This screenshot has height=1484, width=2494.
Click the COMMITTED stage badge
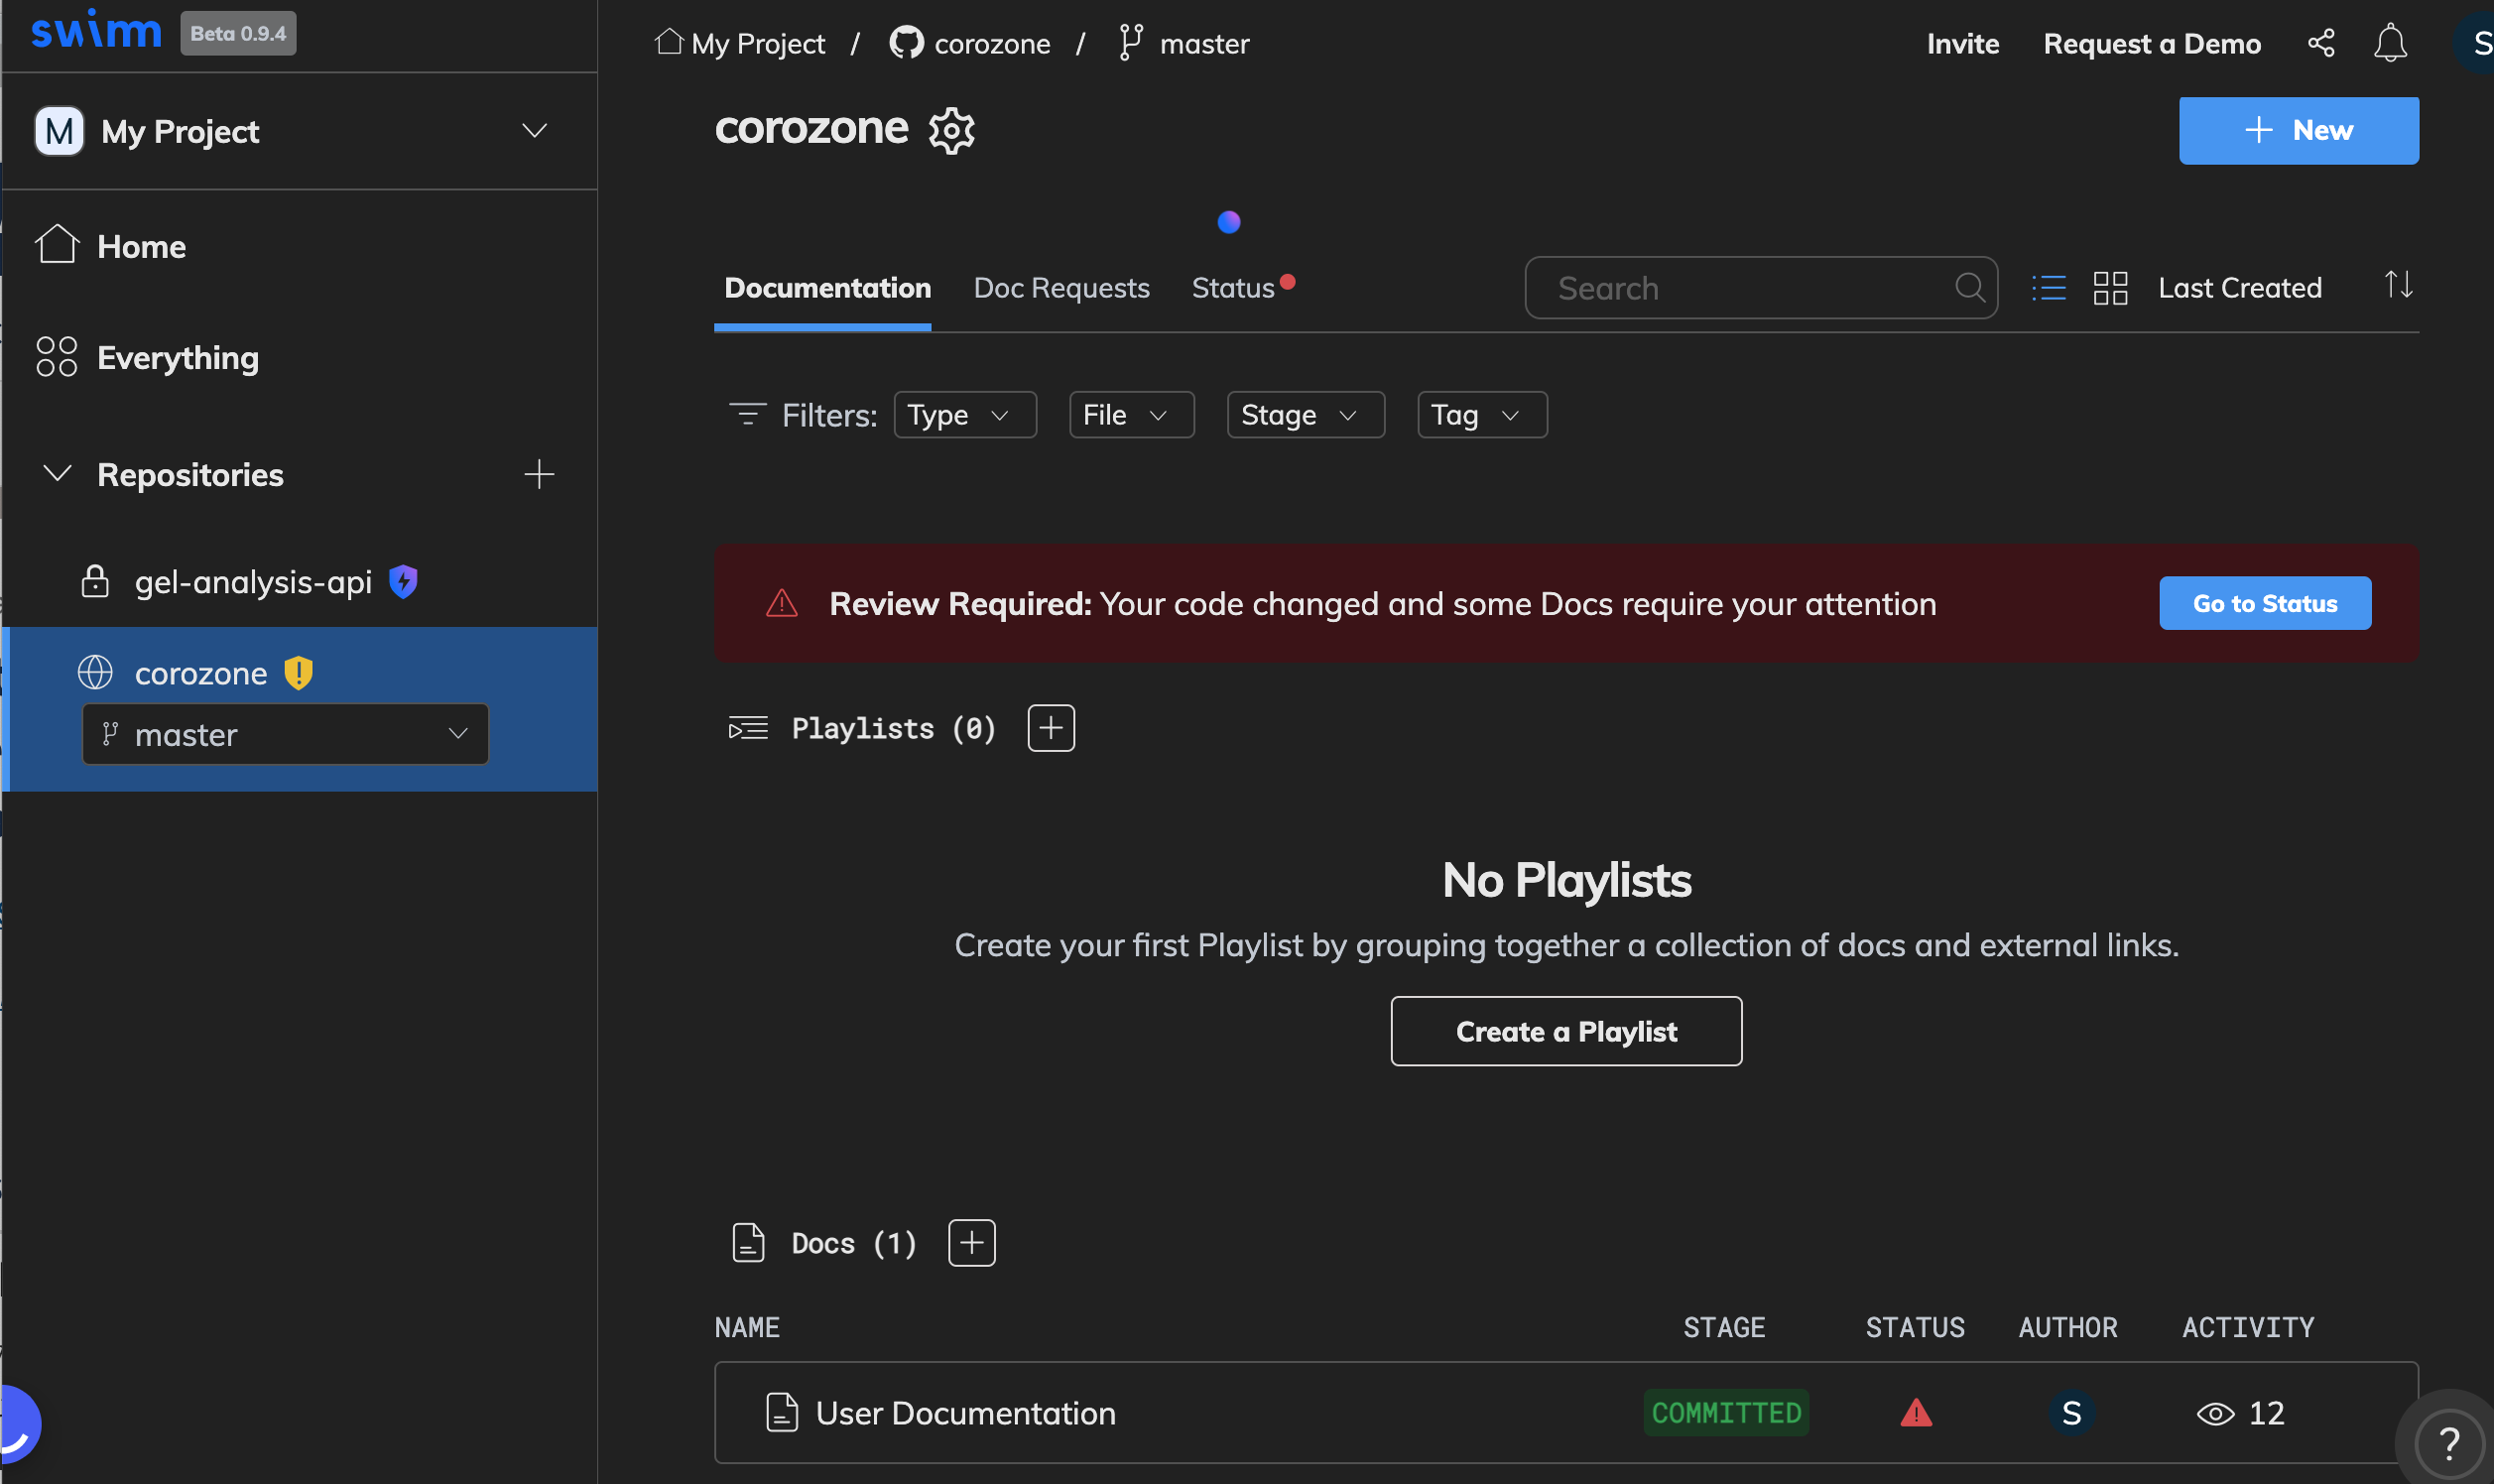[x=1726, y=1413]
